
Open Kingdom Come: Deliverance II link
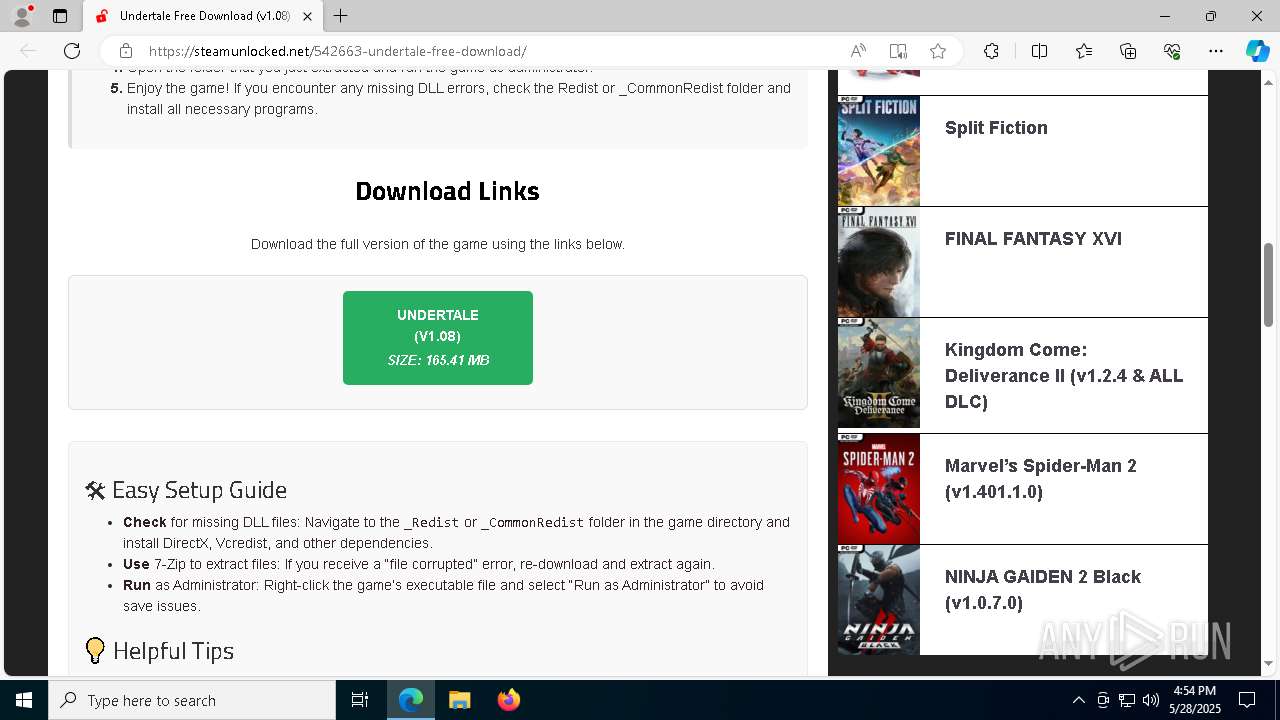1064,376
